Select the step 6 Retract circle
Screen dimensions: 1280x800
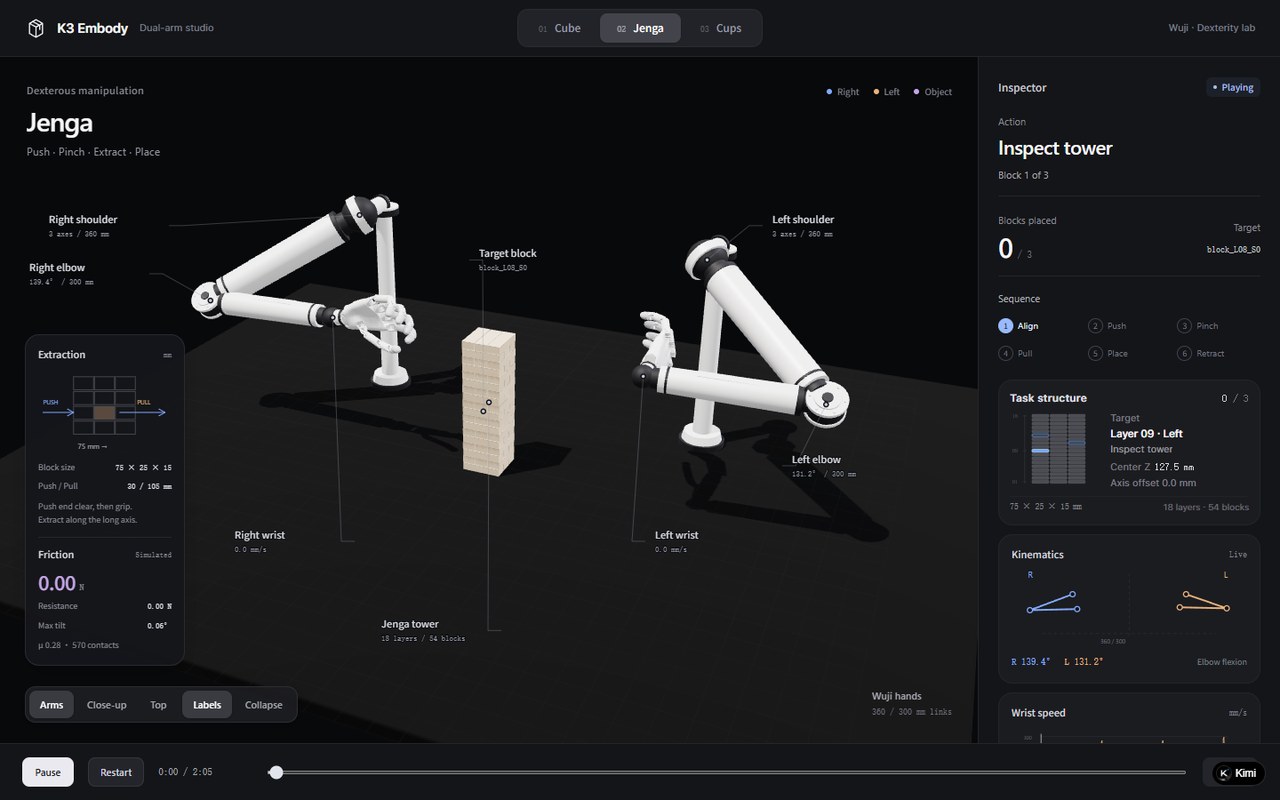click(1184, 353)
